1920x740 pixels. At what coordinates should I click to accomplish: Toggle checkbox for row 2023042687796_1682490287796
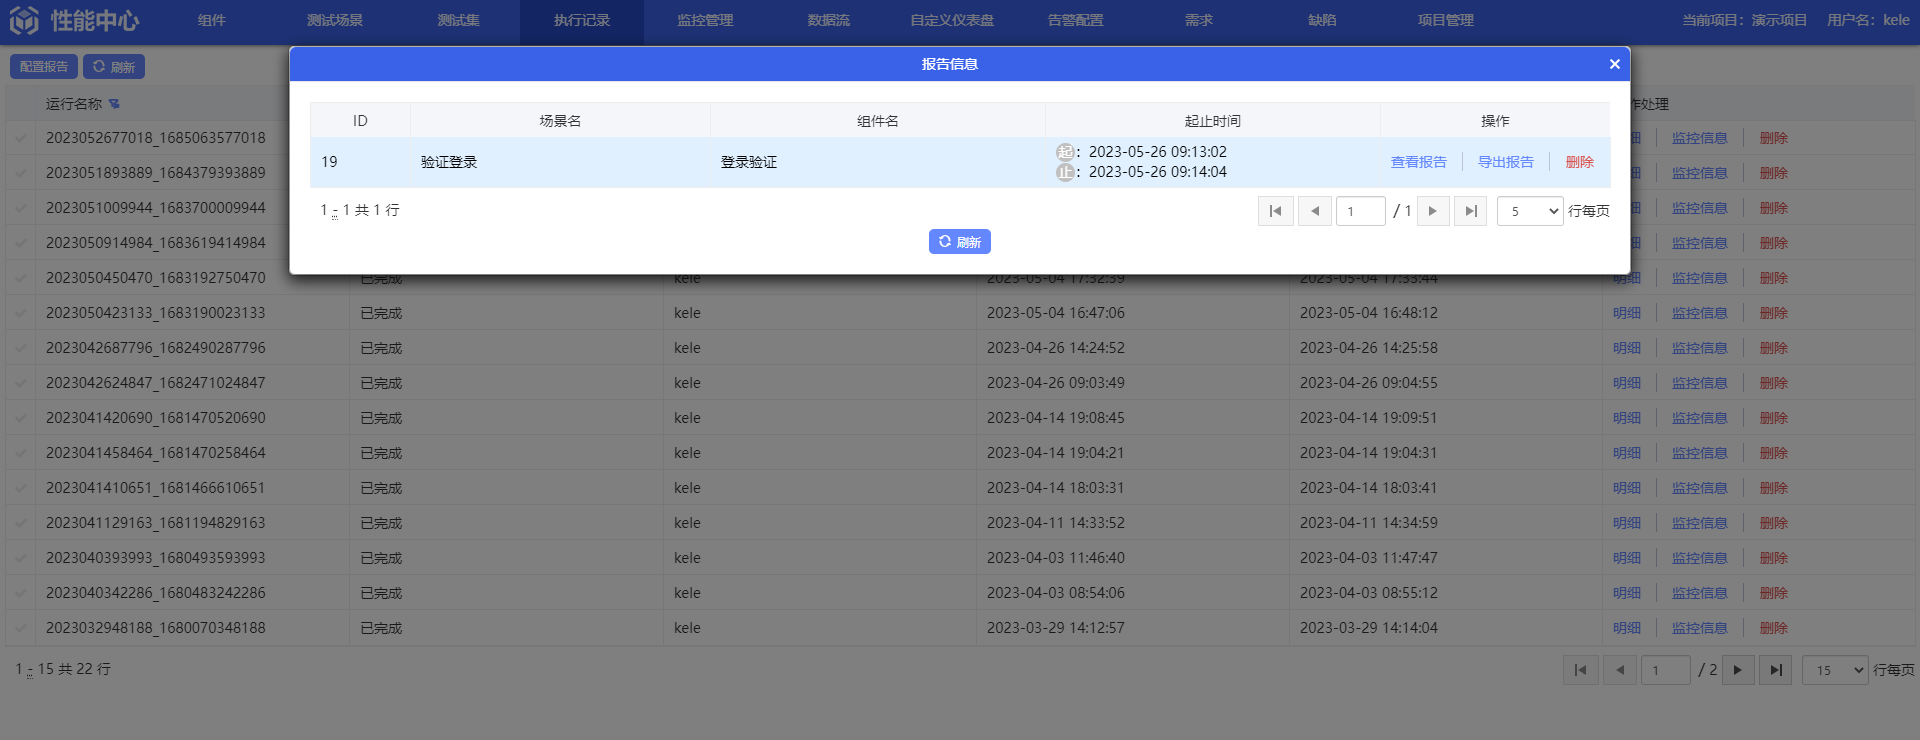pyautogui.click(x=21, y=348)
